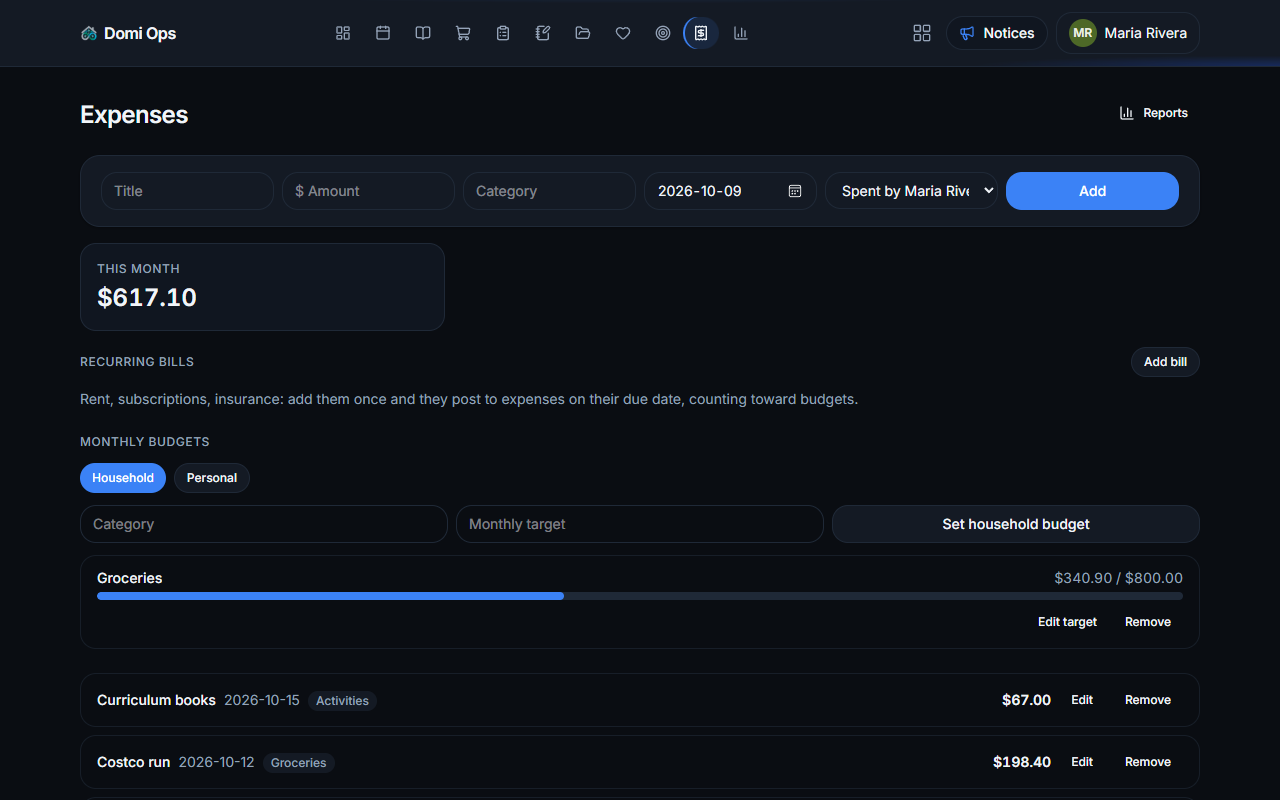
Task: Select the active receipt dollar expenses icon
Action: [701, 33]
